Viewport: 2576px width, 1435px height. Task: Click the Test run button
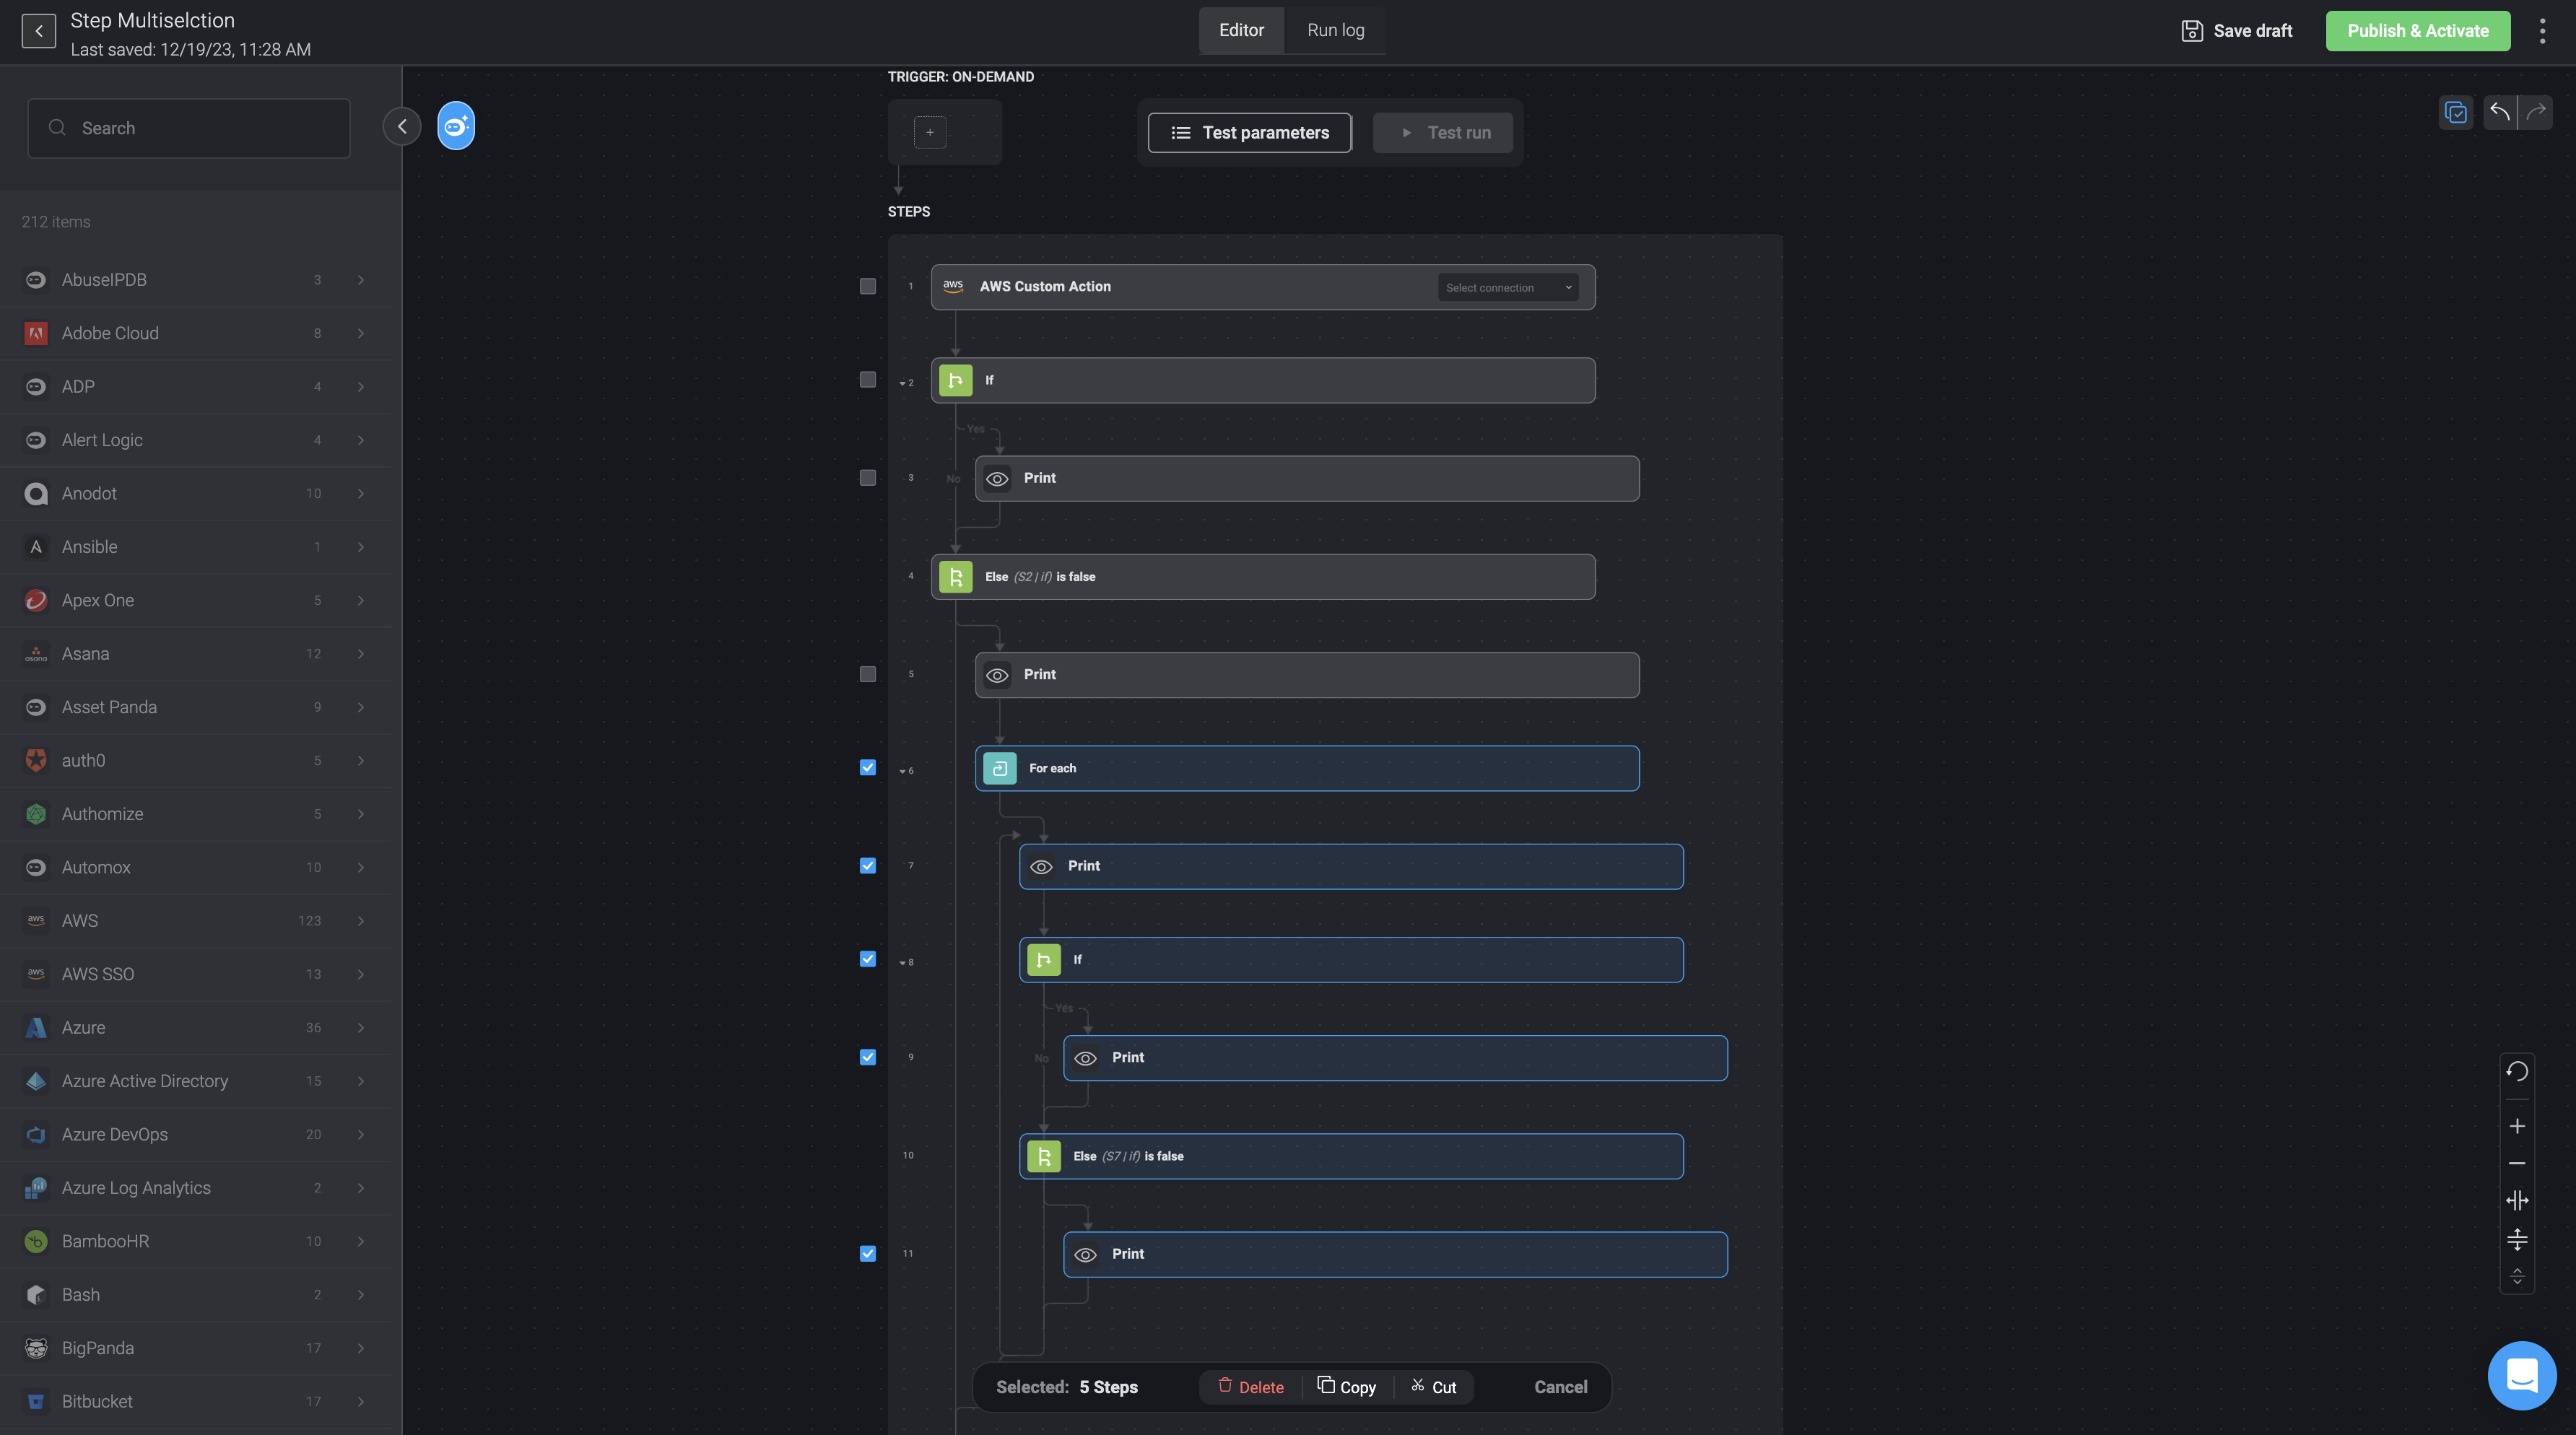1443,132
